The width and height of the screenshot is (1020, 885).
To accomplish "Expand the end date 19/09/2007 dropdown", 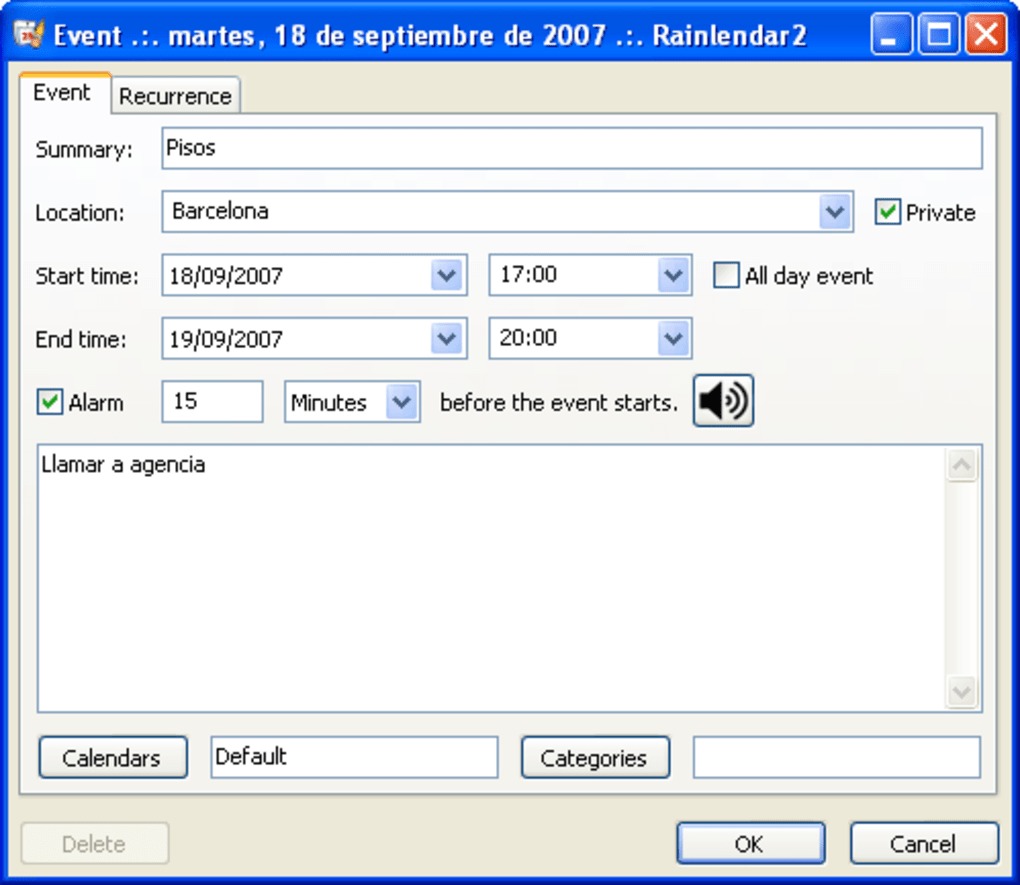I will 447,338.
